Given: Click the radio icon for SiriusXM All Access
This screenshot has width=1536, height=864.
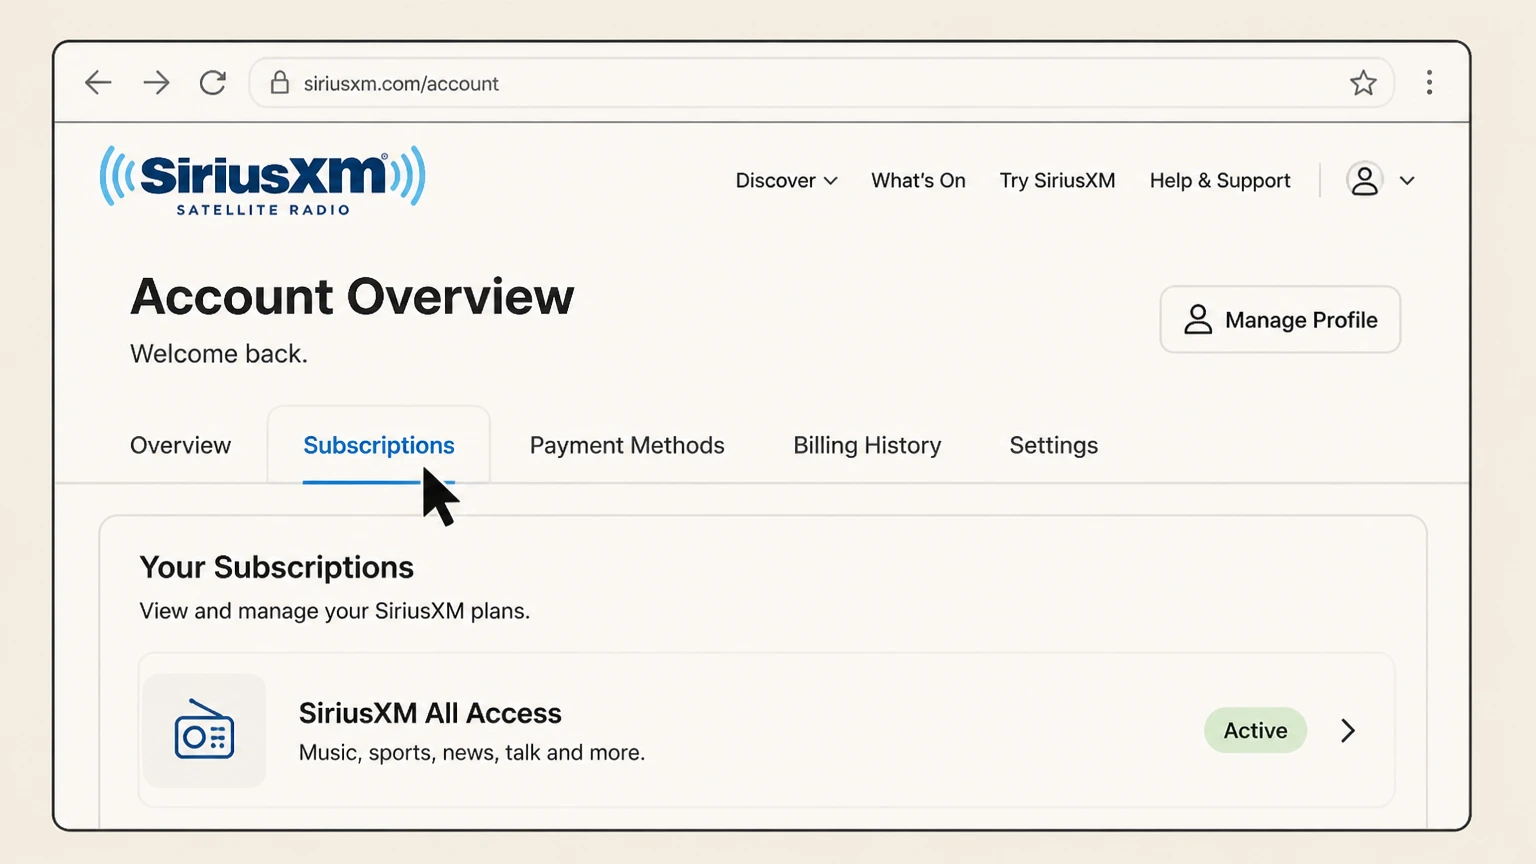Looking at the screenshot, I should [x=204, y=730].
